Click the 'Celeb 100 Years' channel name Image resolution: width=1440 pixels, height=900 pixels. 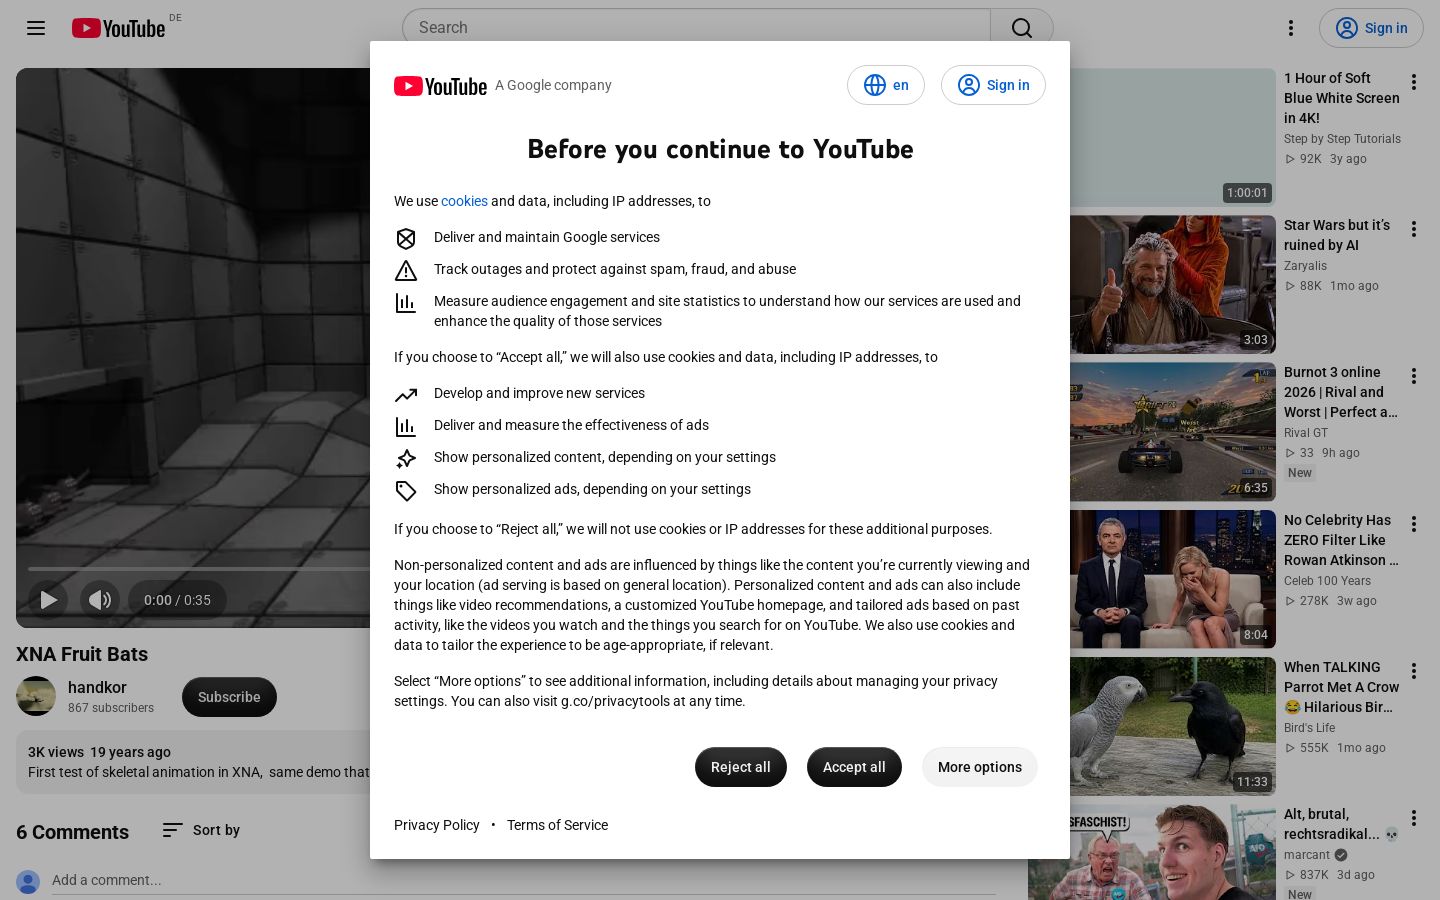click(1327, 581)
